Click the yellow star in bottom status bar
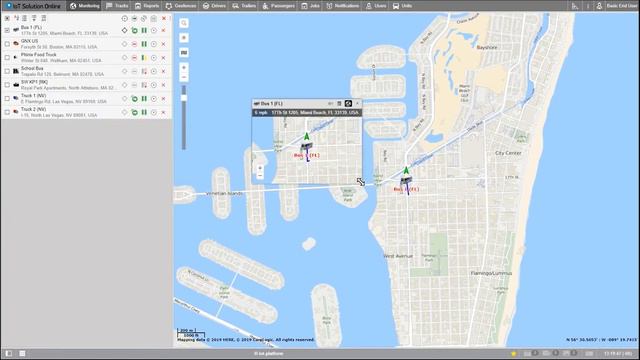The height and width of the screenshot is (360, 640). (x=513, y=353)
